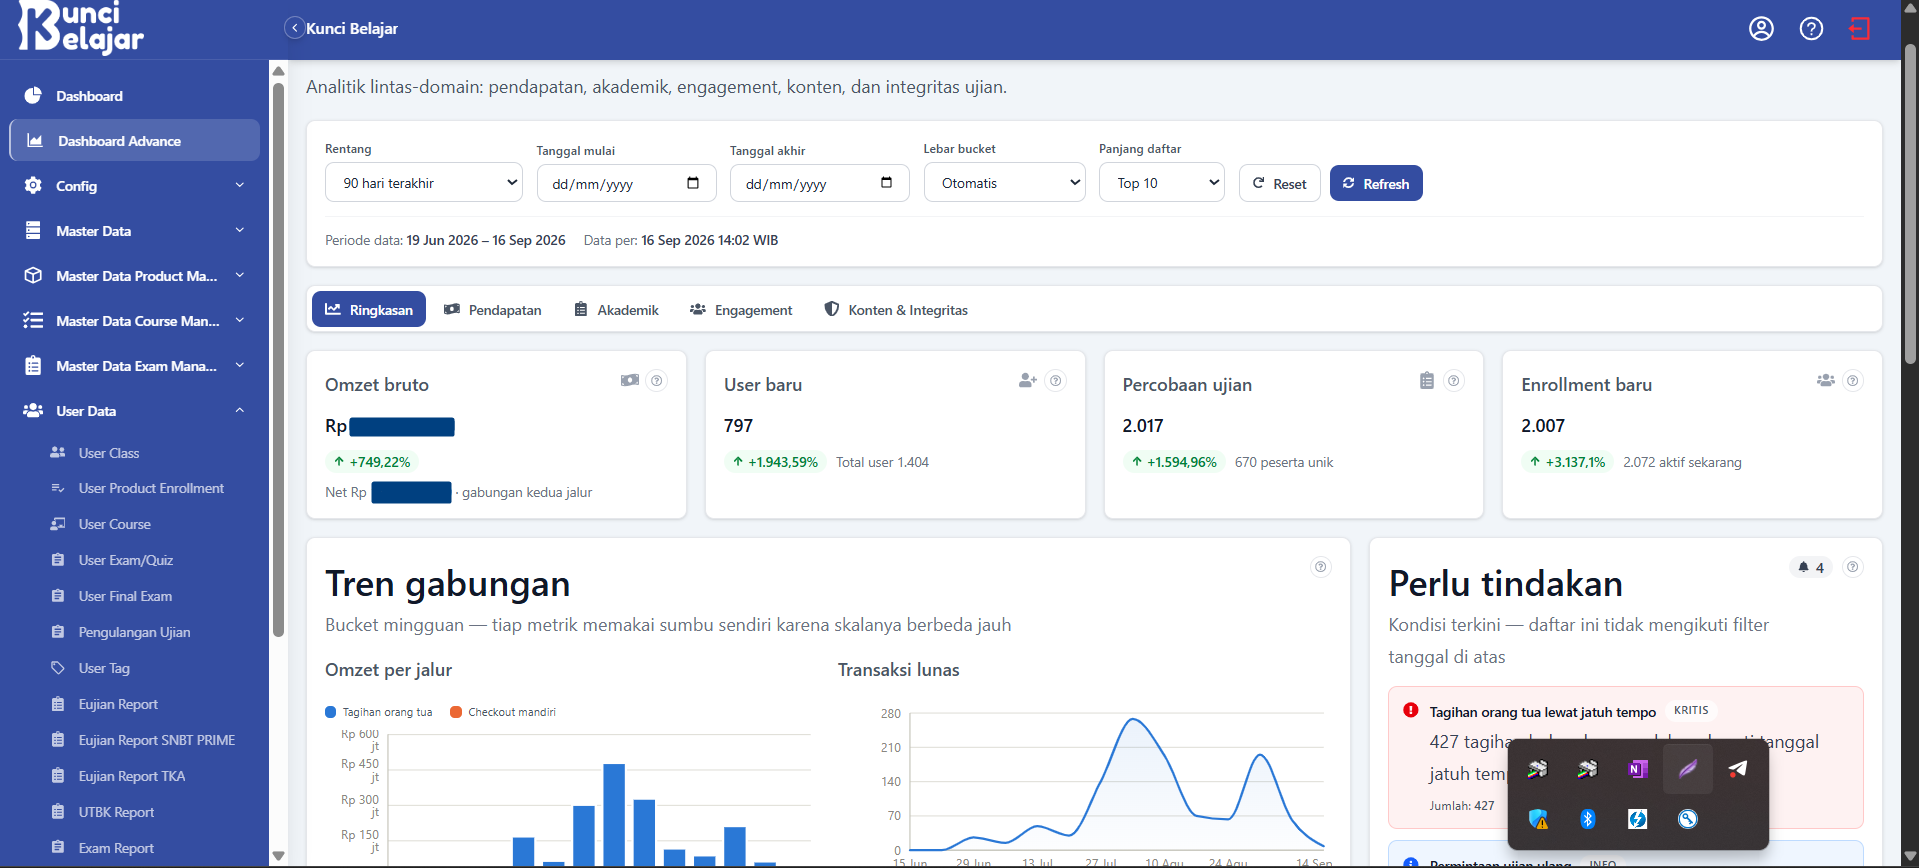
Task: Collapse the User Data menu chevron
Action: [240, 410]
